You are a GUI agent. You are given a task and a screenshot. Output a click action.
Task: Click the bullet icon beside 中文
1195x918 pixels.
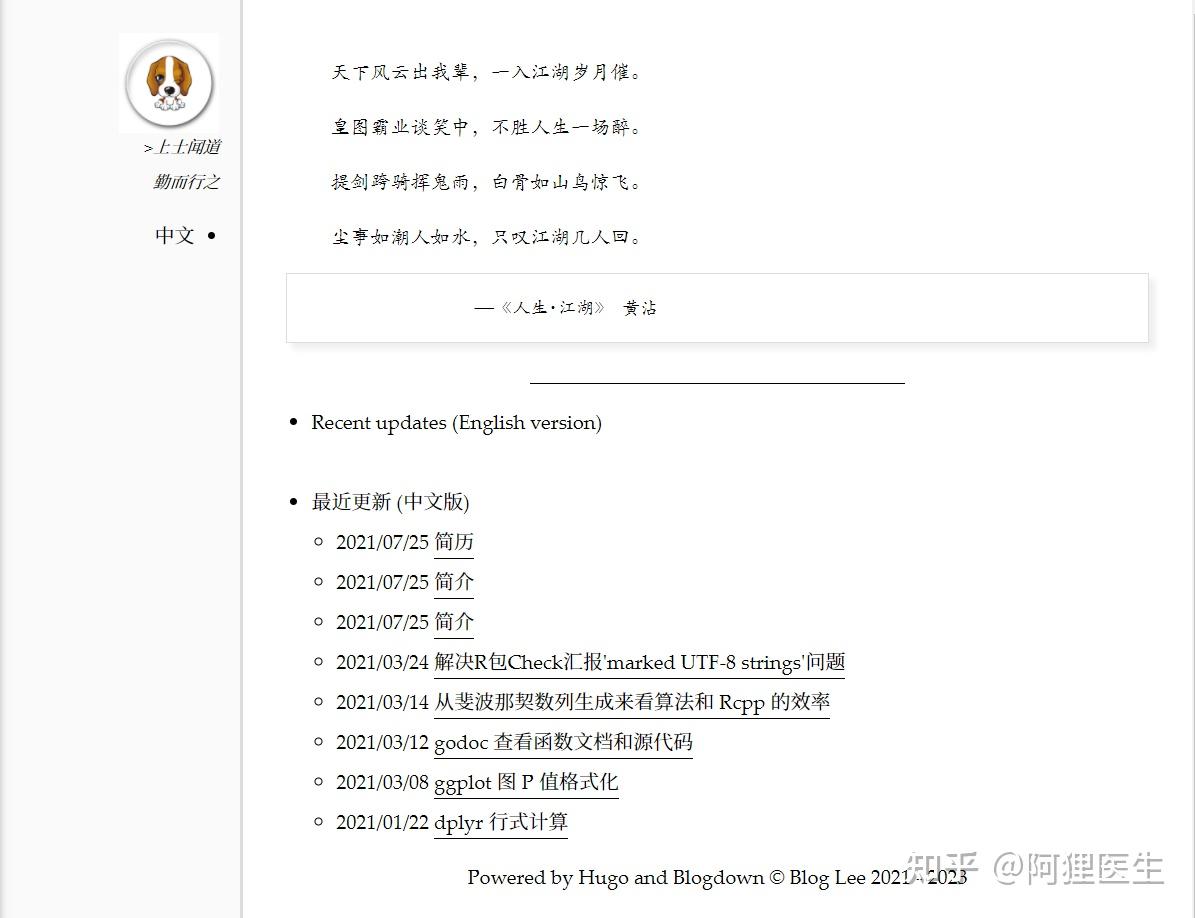pyautogui.click(x=209, y=236)
